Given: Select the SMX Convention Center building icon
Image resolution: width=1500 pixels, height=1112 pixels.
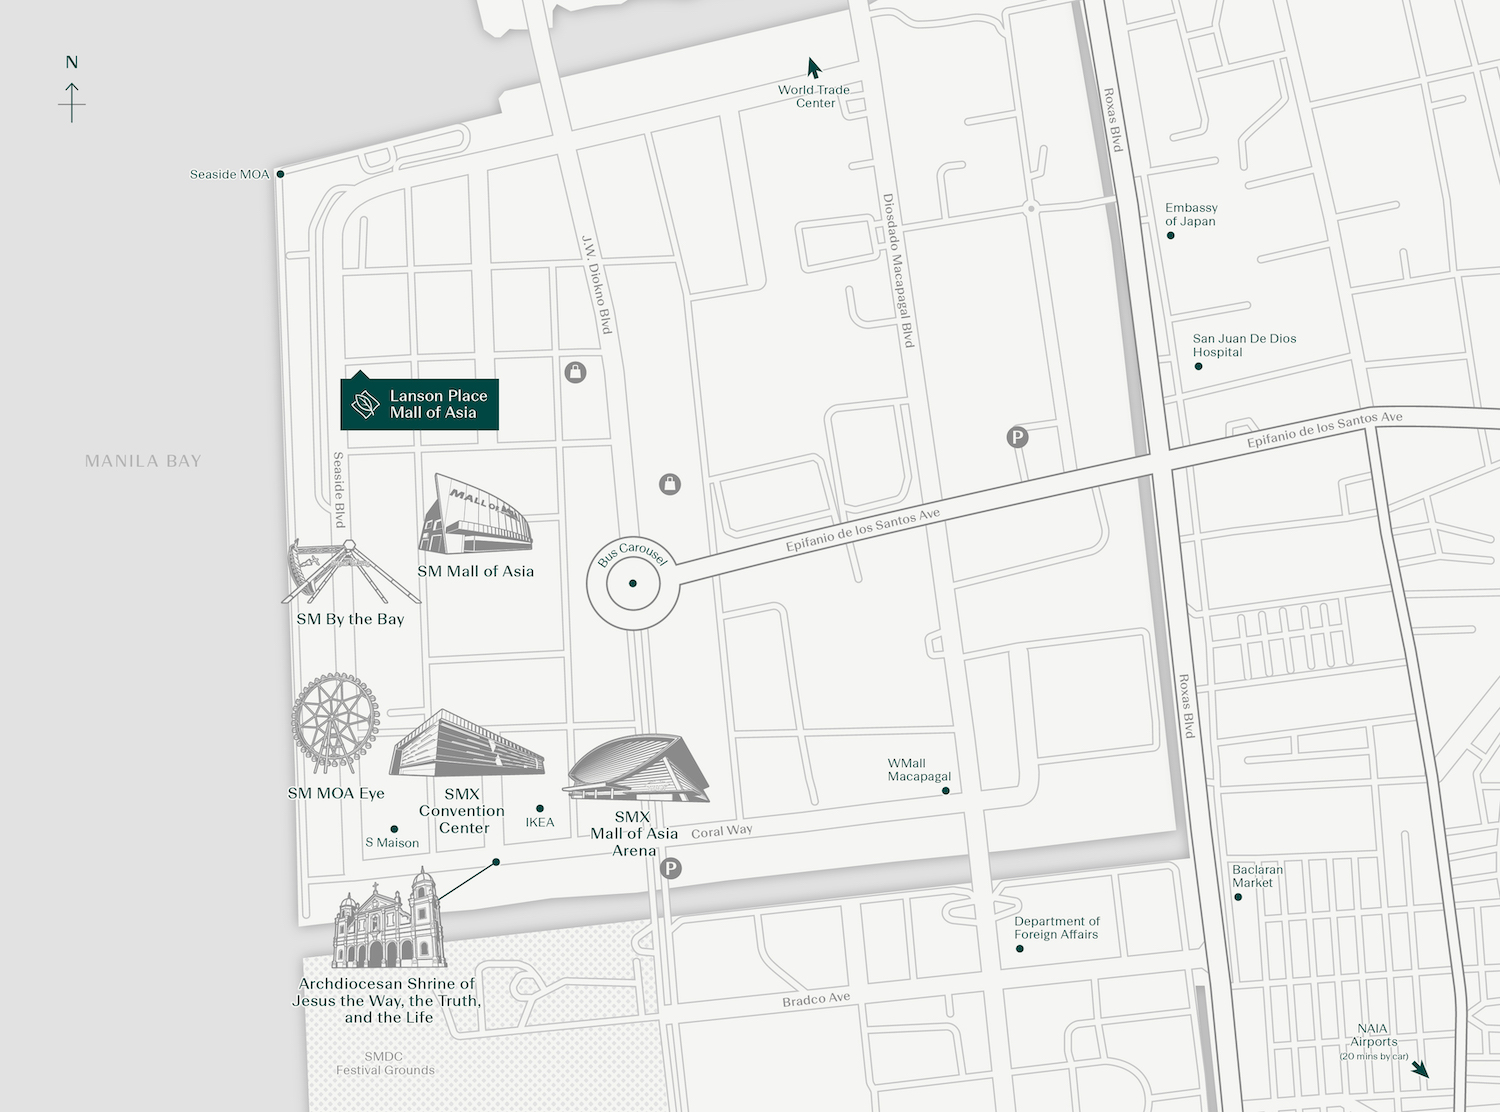Looking at the screenshot, I should pyautogui.click(x=466, y=745).
